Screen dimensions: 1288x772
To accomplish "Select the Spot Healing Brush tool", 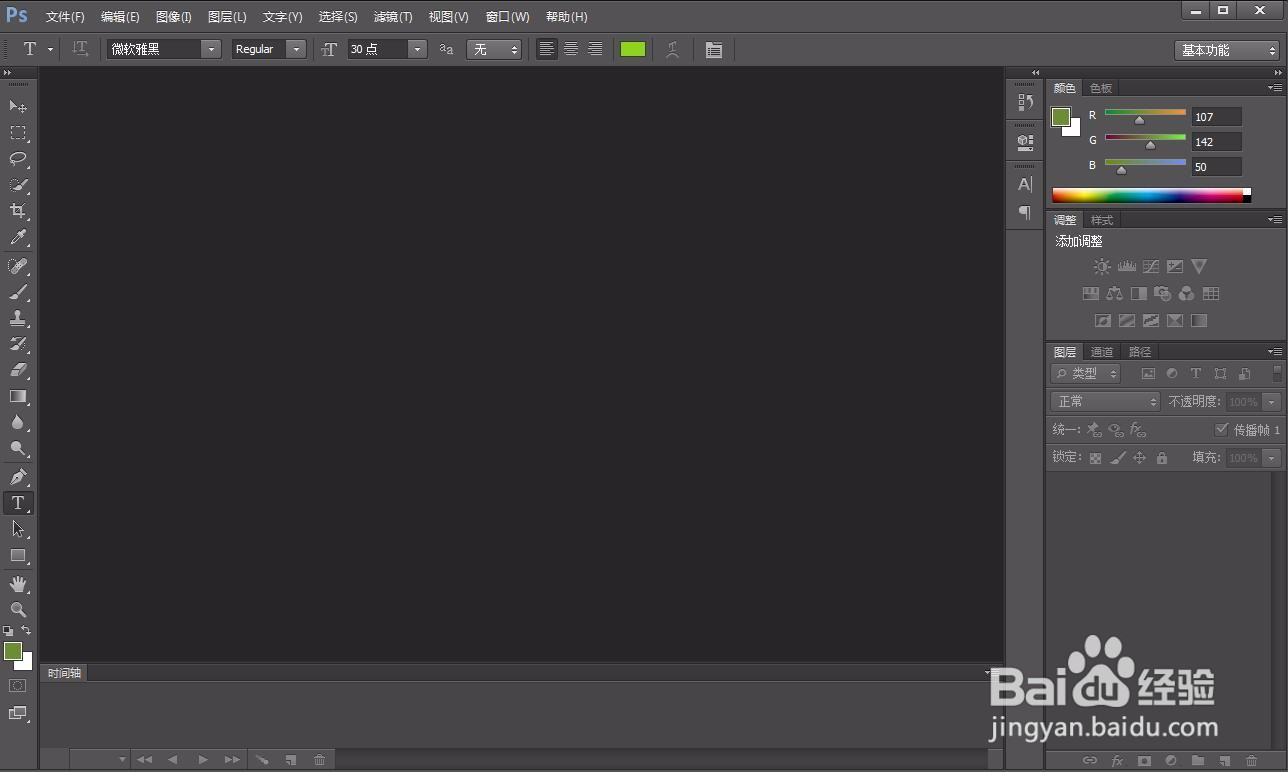I will (x=18, y=266).
